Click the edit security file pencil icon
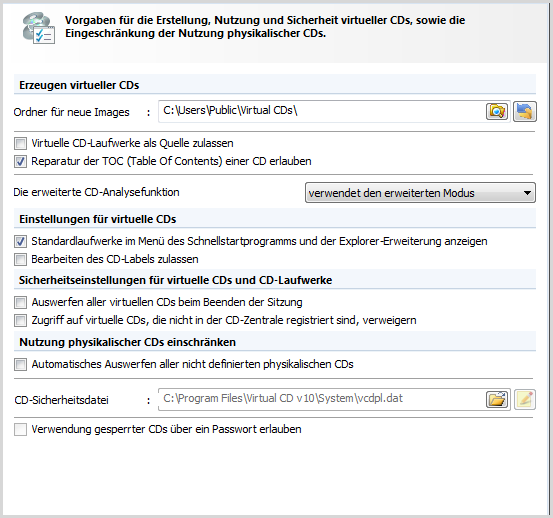 525,400
